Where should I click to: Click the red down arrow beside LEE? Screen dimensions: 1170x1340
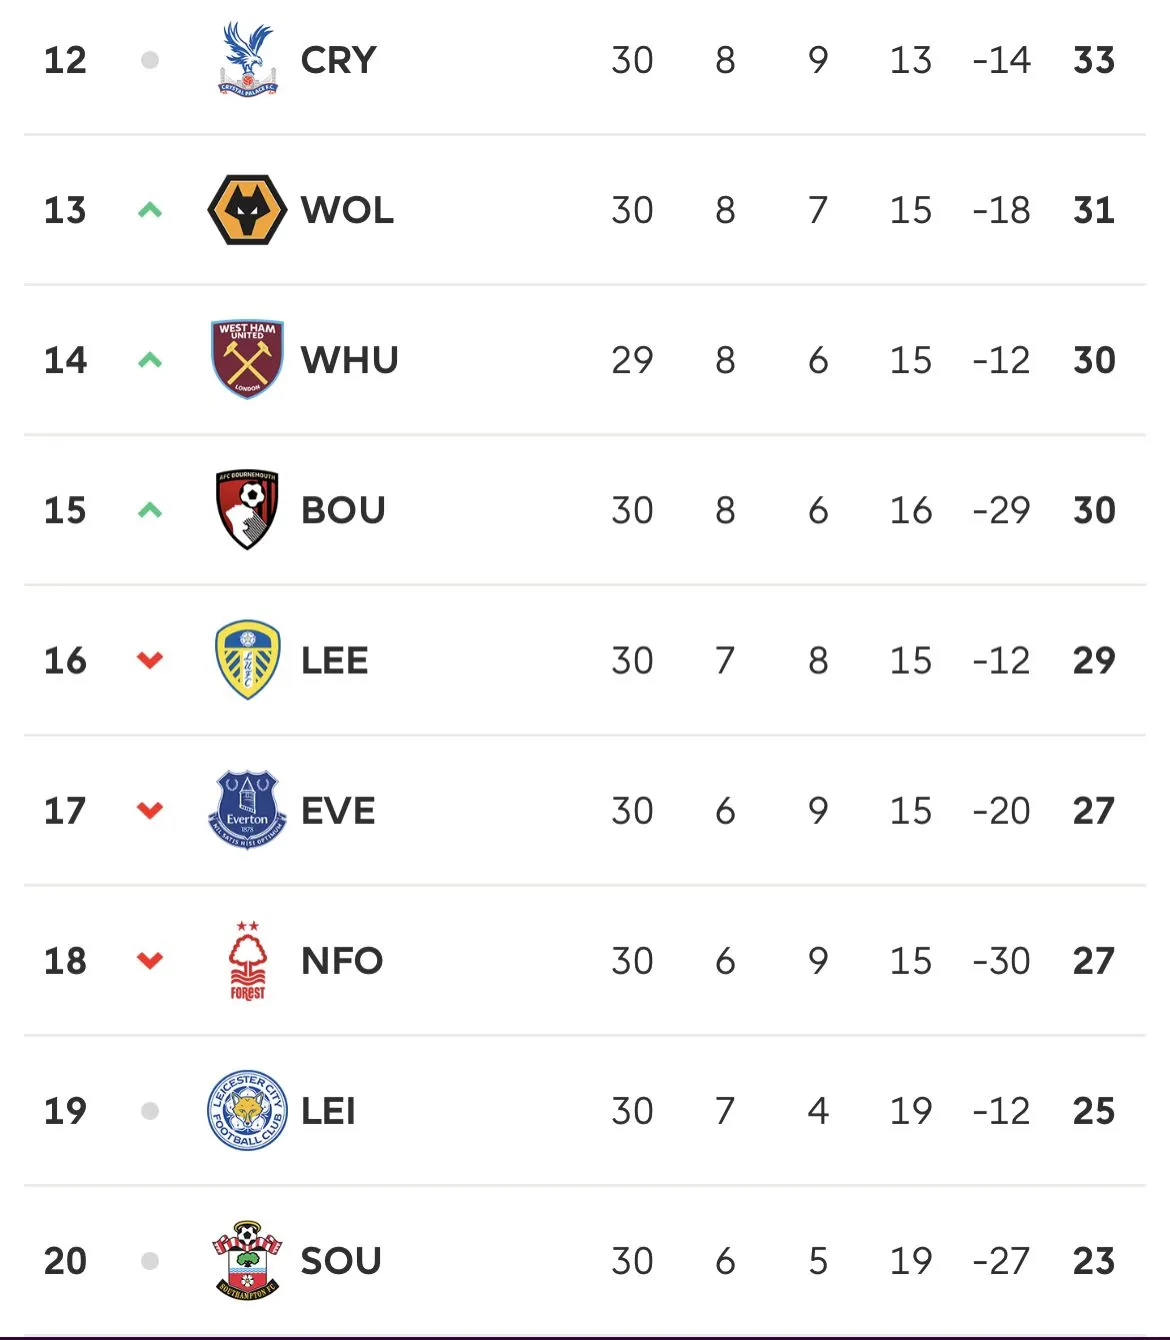point(150,660)
